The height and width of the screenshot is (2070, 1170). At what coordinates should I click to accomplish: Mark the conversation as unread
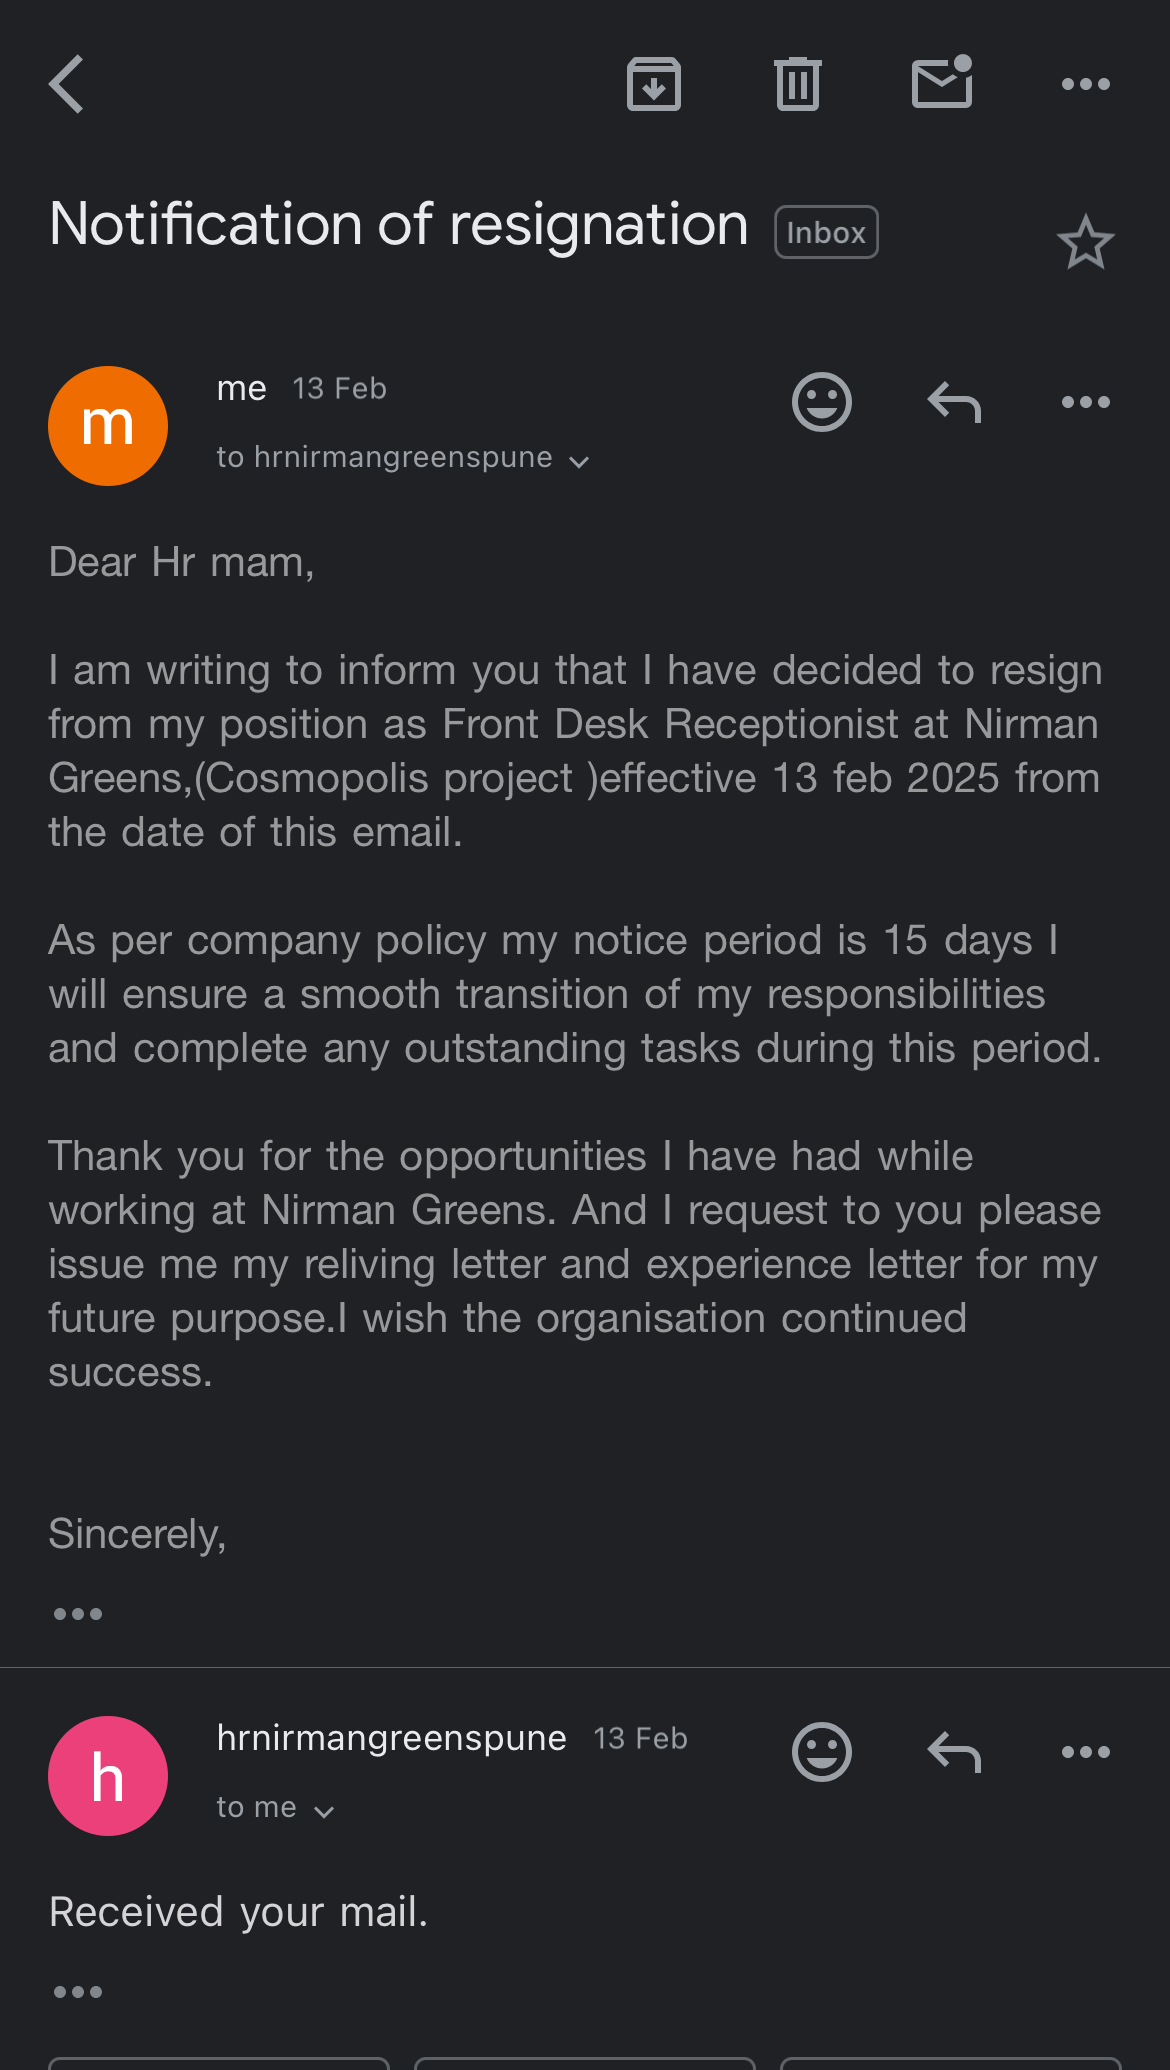942,83
